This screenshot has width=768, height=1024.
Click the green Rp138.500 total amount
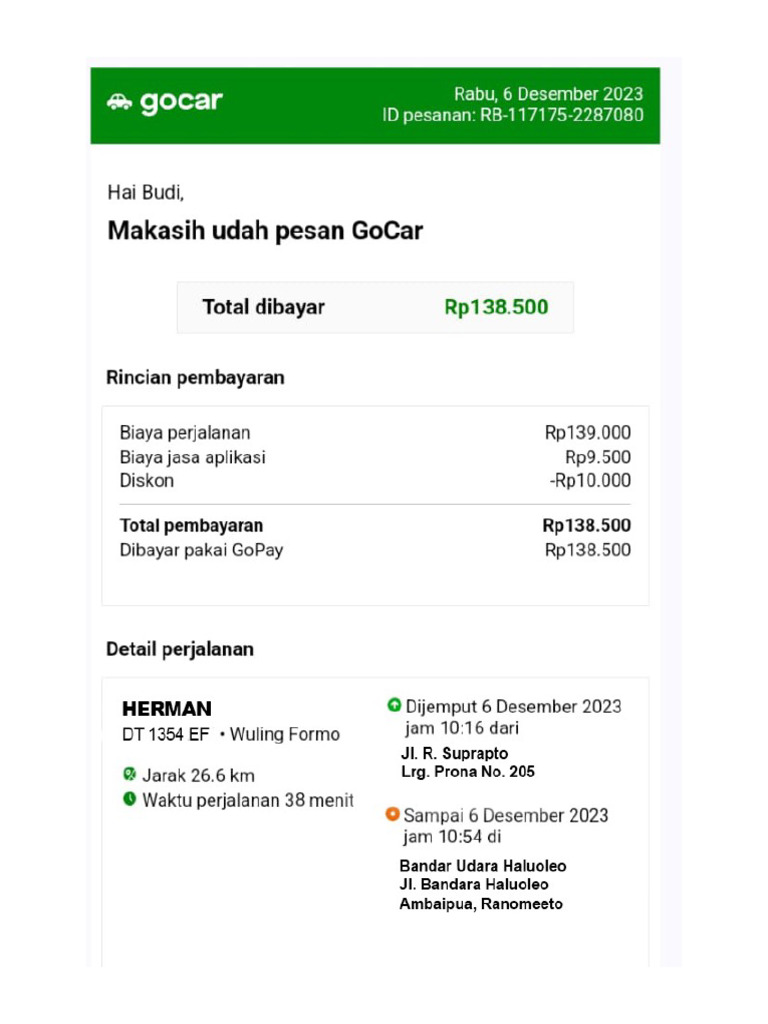496,307
